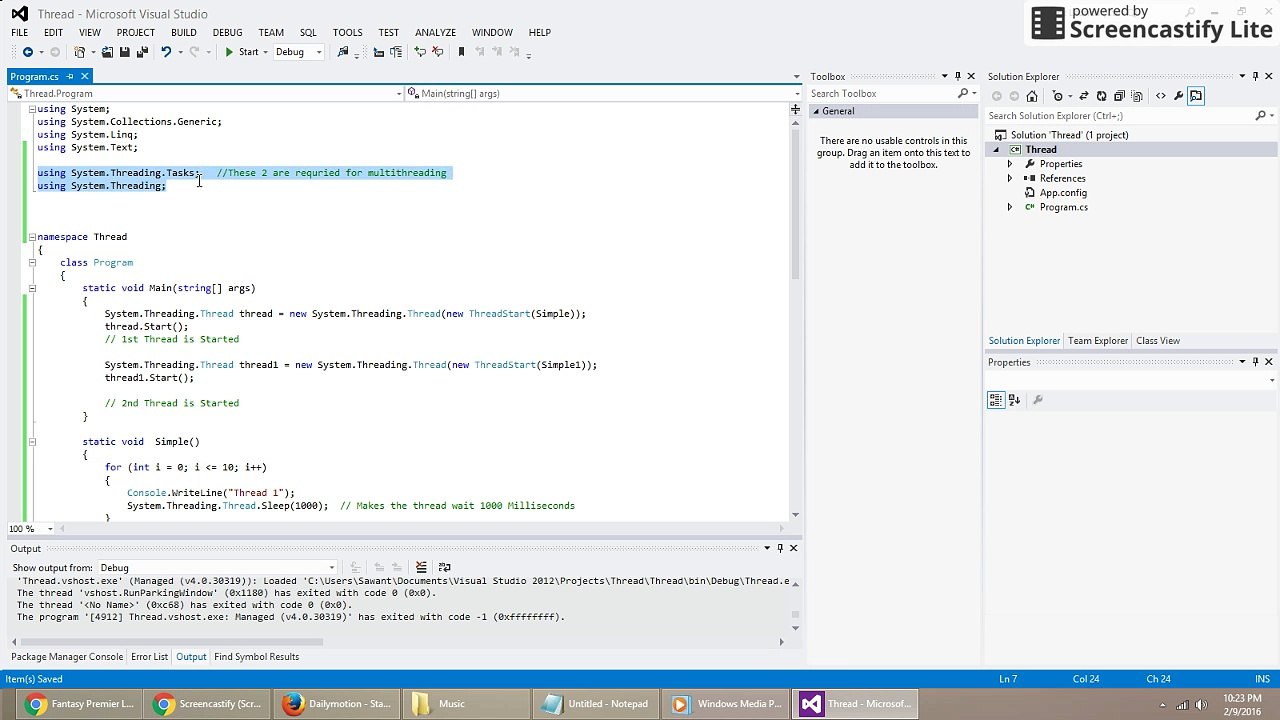
Task: Switch to the Error List tab
Action: (x=149, y=657)
